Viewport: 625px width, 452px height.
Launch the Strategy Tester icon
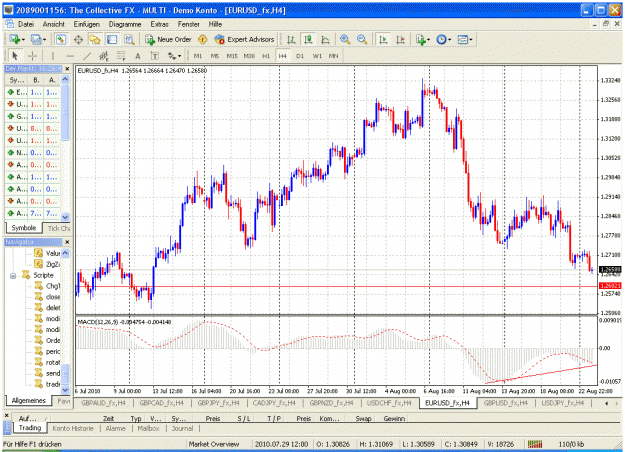pyautogui.click(x=129, y=39)
